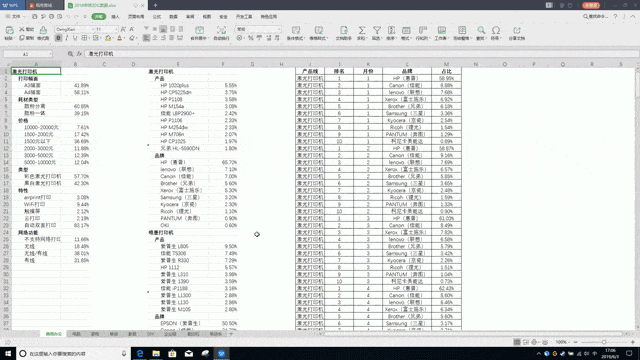Click the AutoSum sigma icon

click(x=362, y=30)
